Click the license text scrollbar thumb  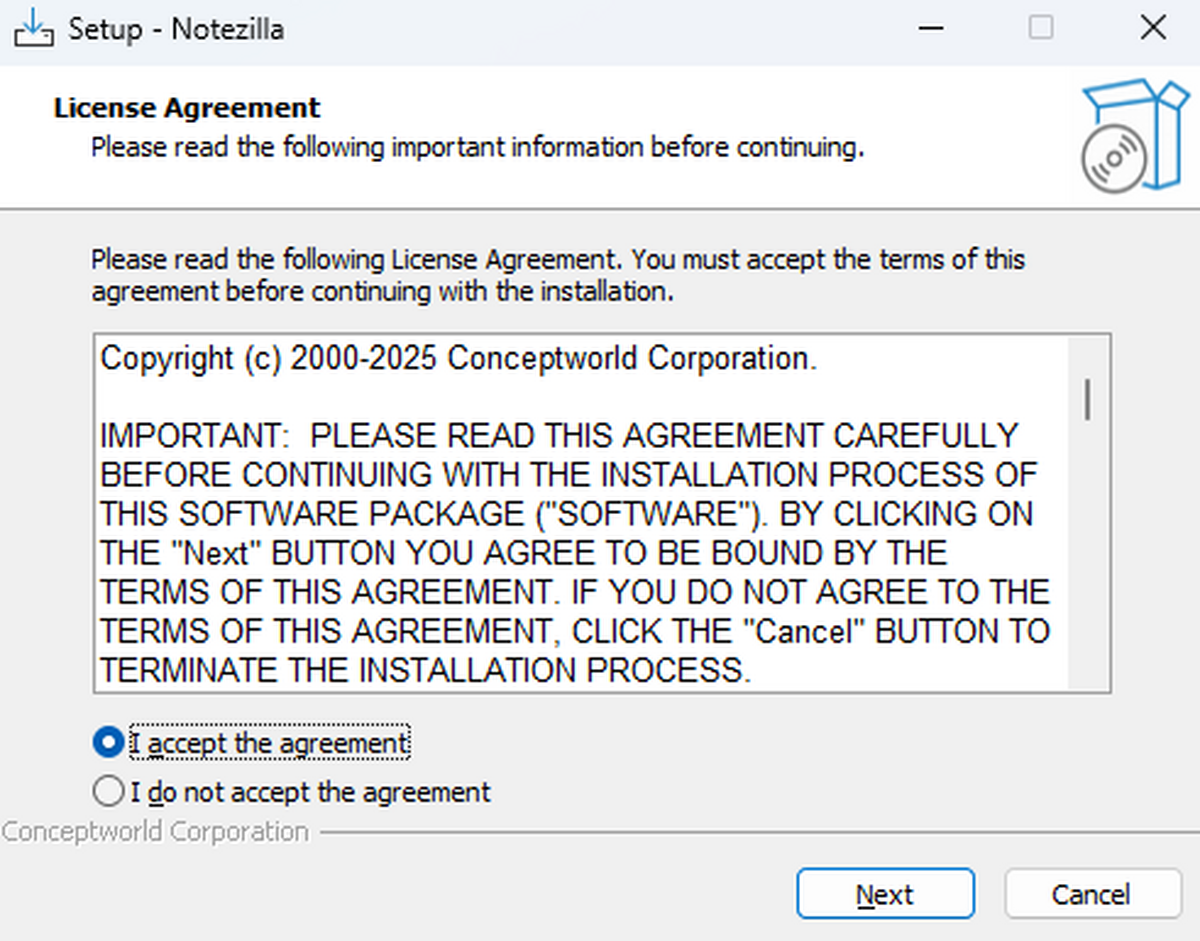point(1087,399)
